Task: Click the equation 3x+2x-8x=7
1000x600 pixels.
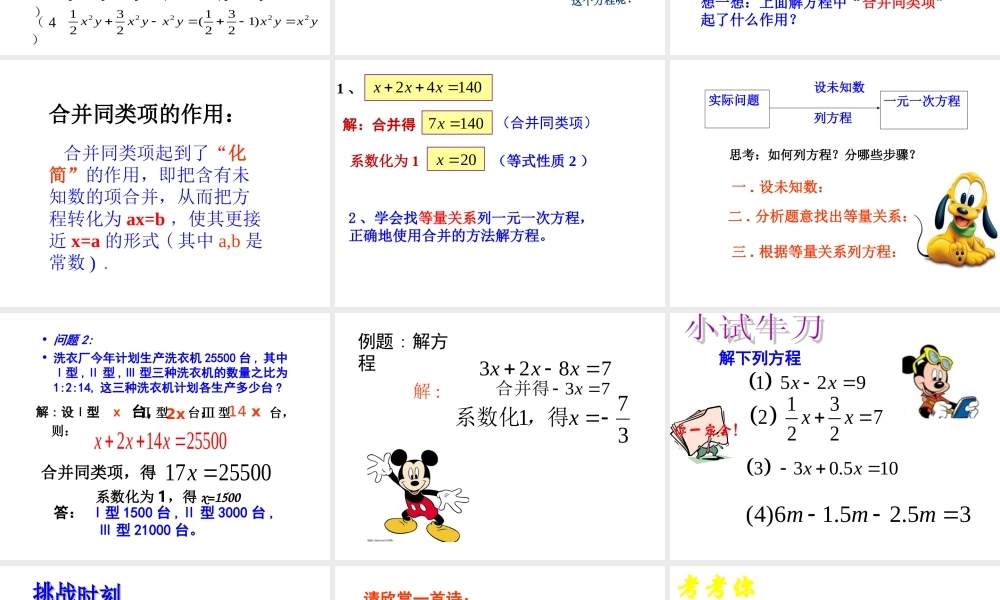Action: [x=545, y=369]
